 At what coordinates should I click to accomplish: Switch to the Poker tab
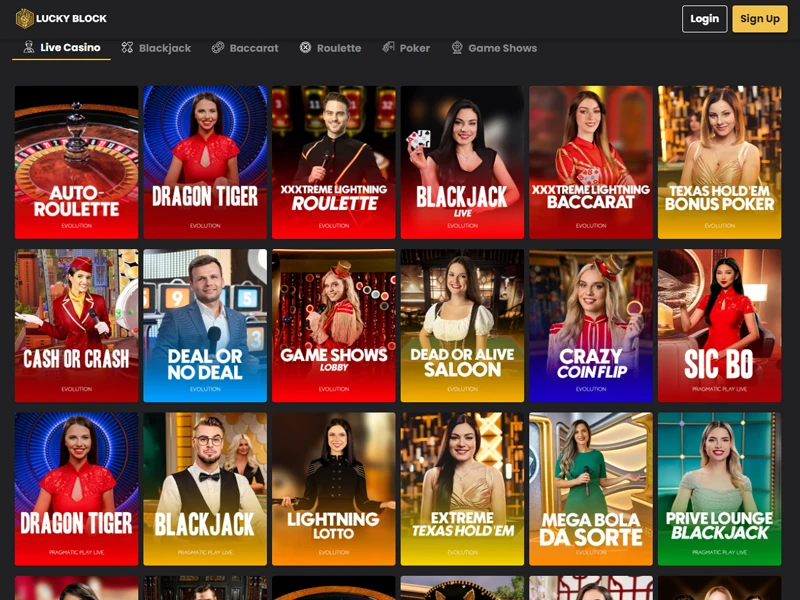click(406, 48)
